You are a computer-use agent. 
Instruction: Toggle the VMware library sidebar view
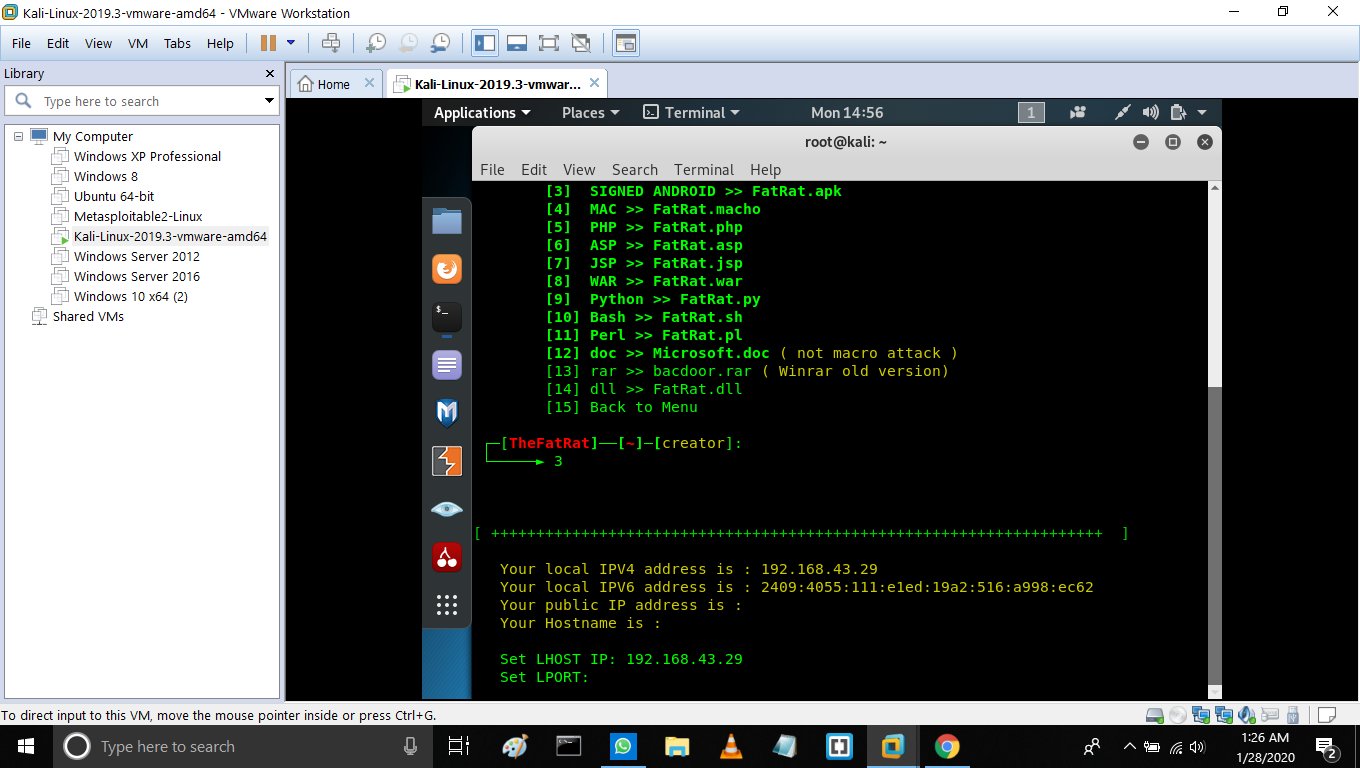point(485,43)
